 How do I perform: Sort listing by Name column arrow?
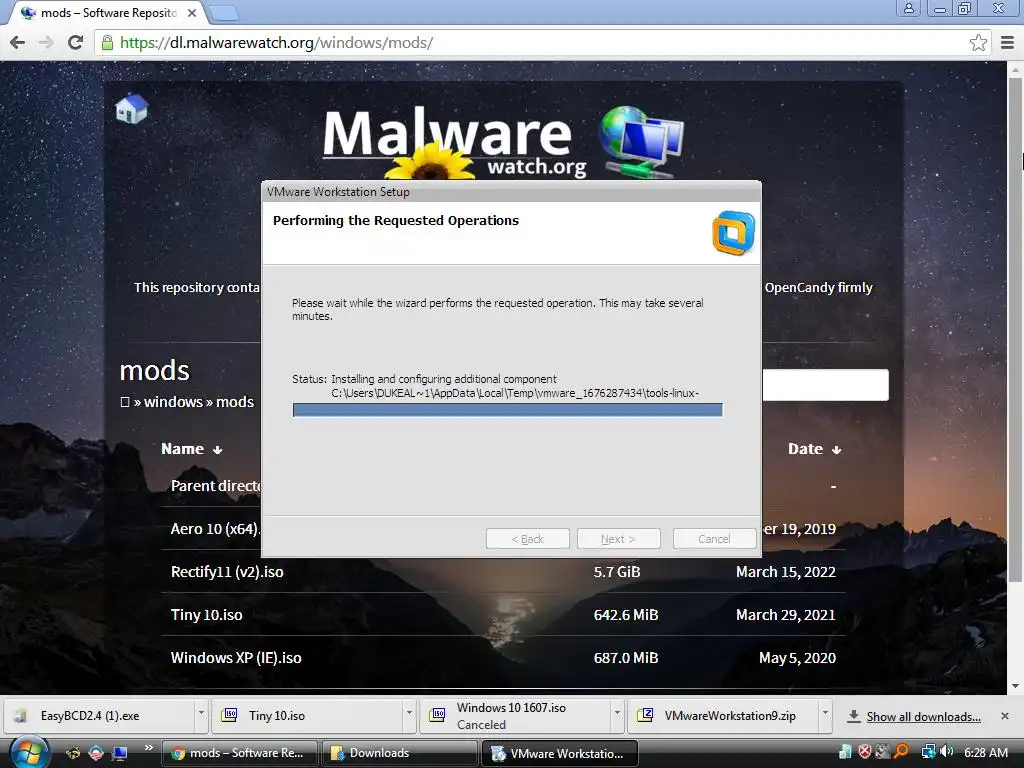(x=217, y=450)
